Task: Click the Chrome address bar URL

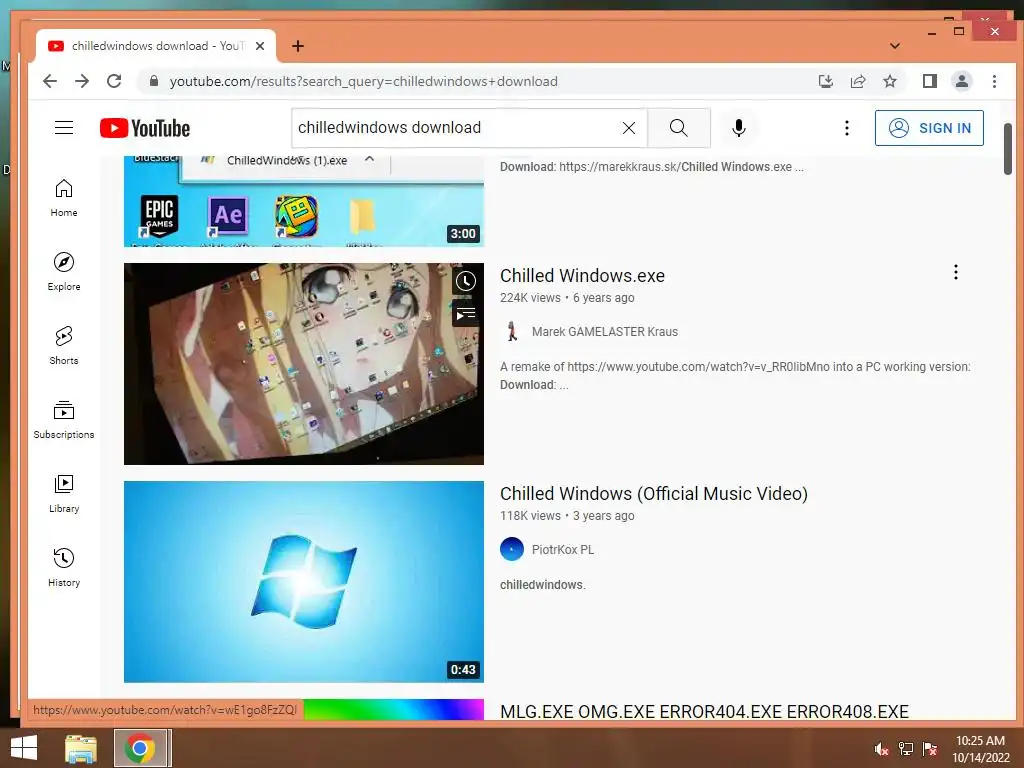Action: pos(364,81)
